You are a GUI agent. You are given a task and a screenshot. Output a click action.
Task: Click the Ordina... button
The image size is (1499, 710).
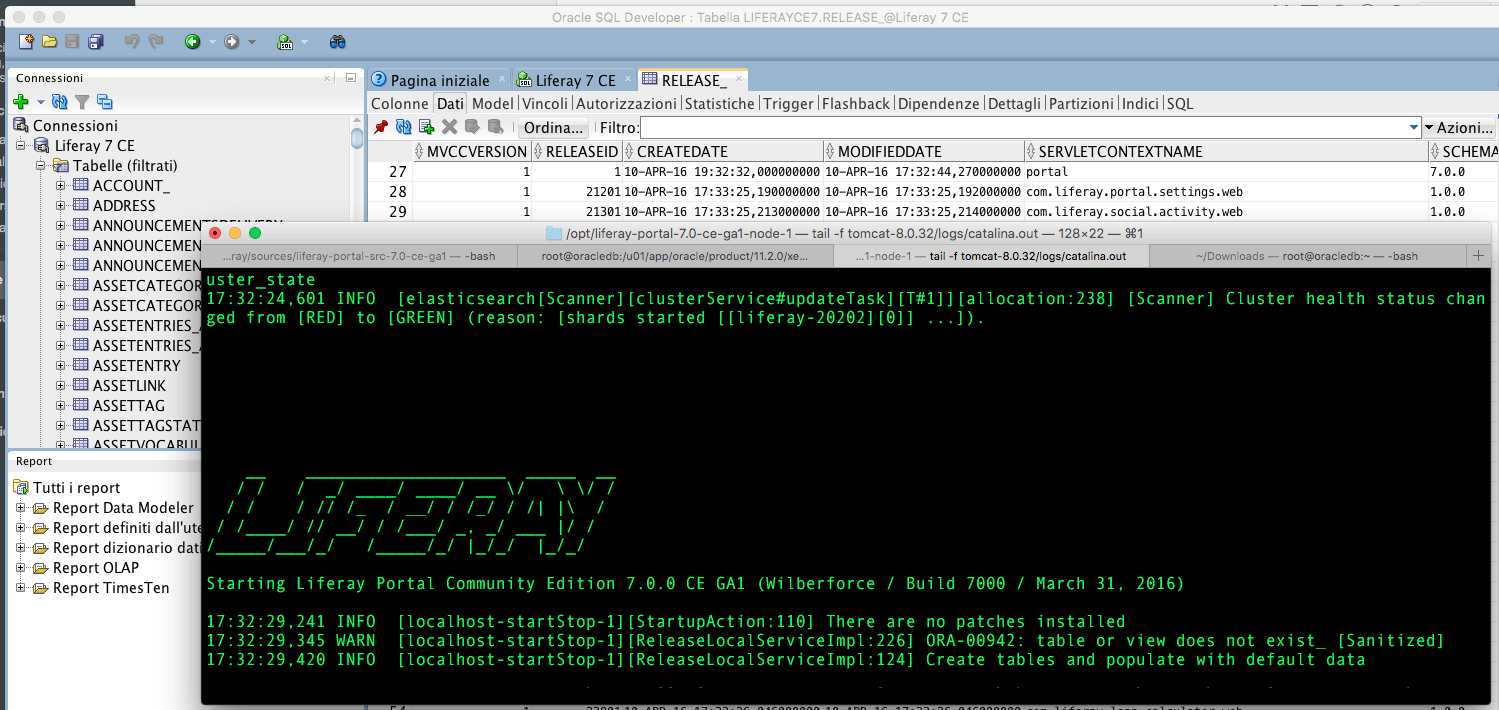click(554, 128)
